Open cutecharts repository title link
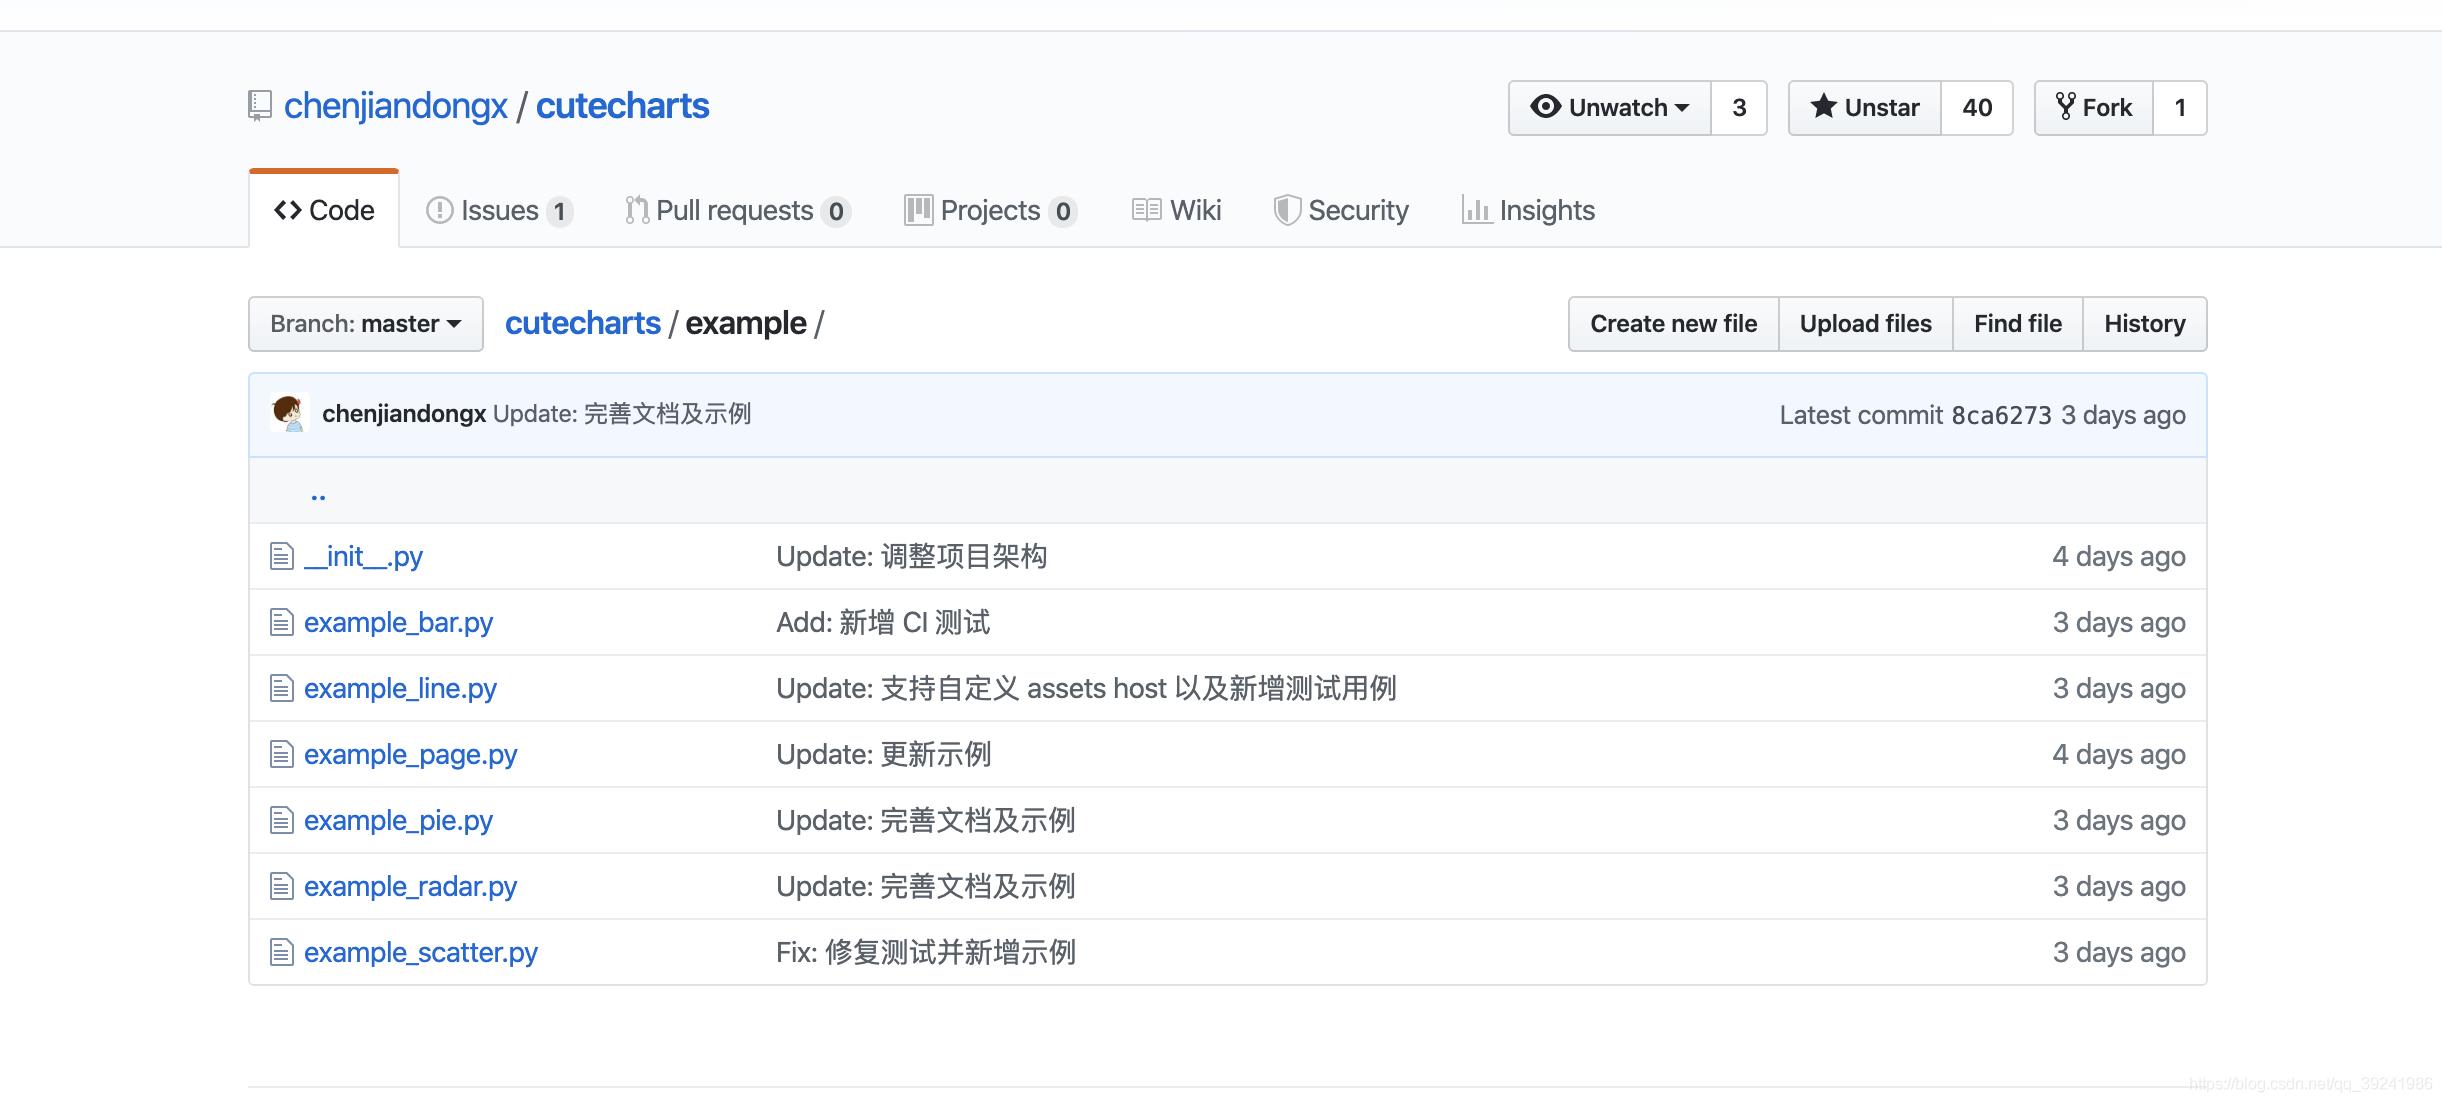 tap(623, 106)
